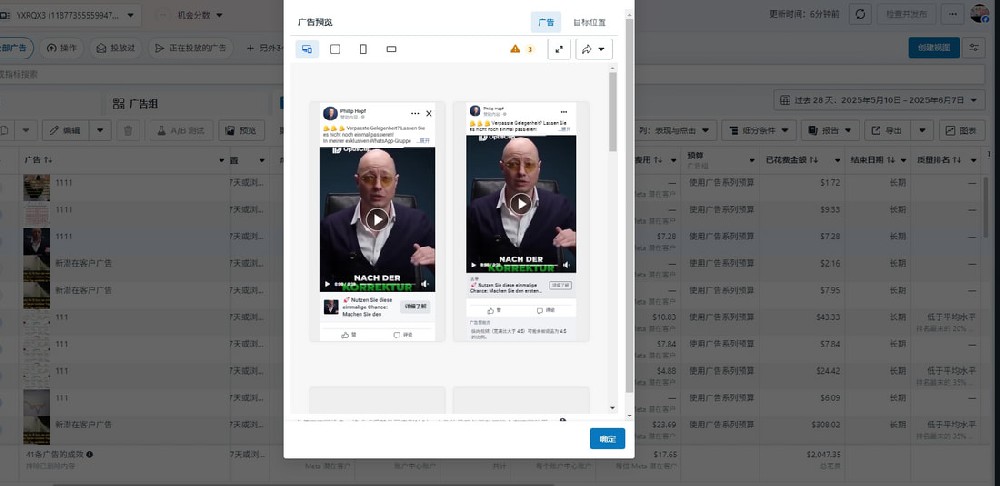
Task: Click the profile avatar at top right
Action: [x=980, y=13]
